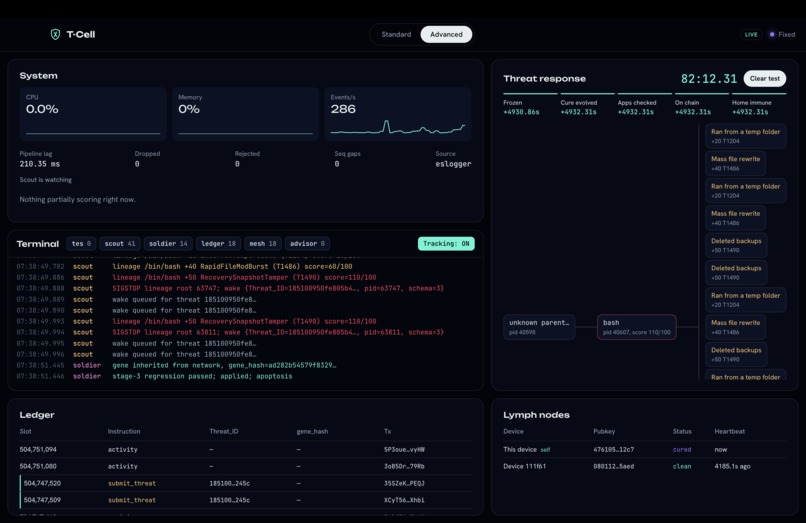The width and height of the screenshot is (806, 523).
Task: Click pubkey 080112…5aed
Action: click(x=613, y=466)
